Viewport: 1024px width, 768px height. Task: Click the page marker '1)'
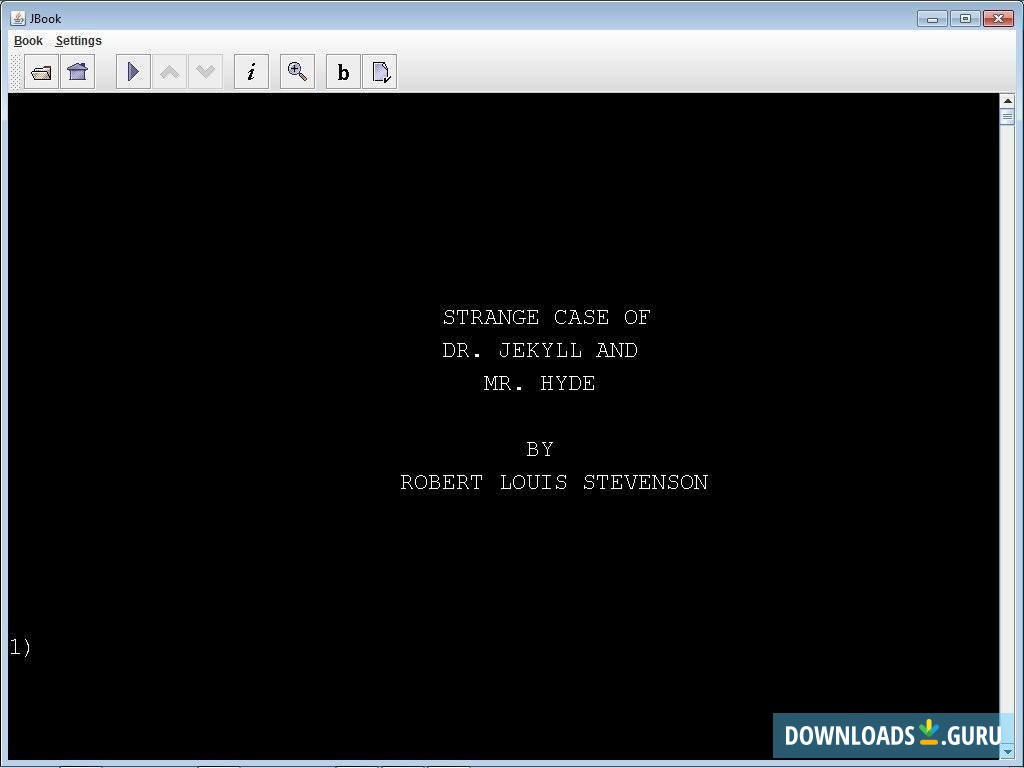tap(20, 647)
